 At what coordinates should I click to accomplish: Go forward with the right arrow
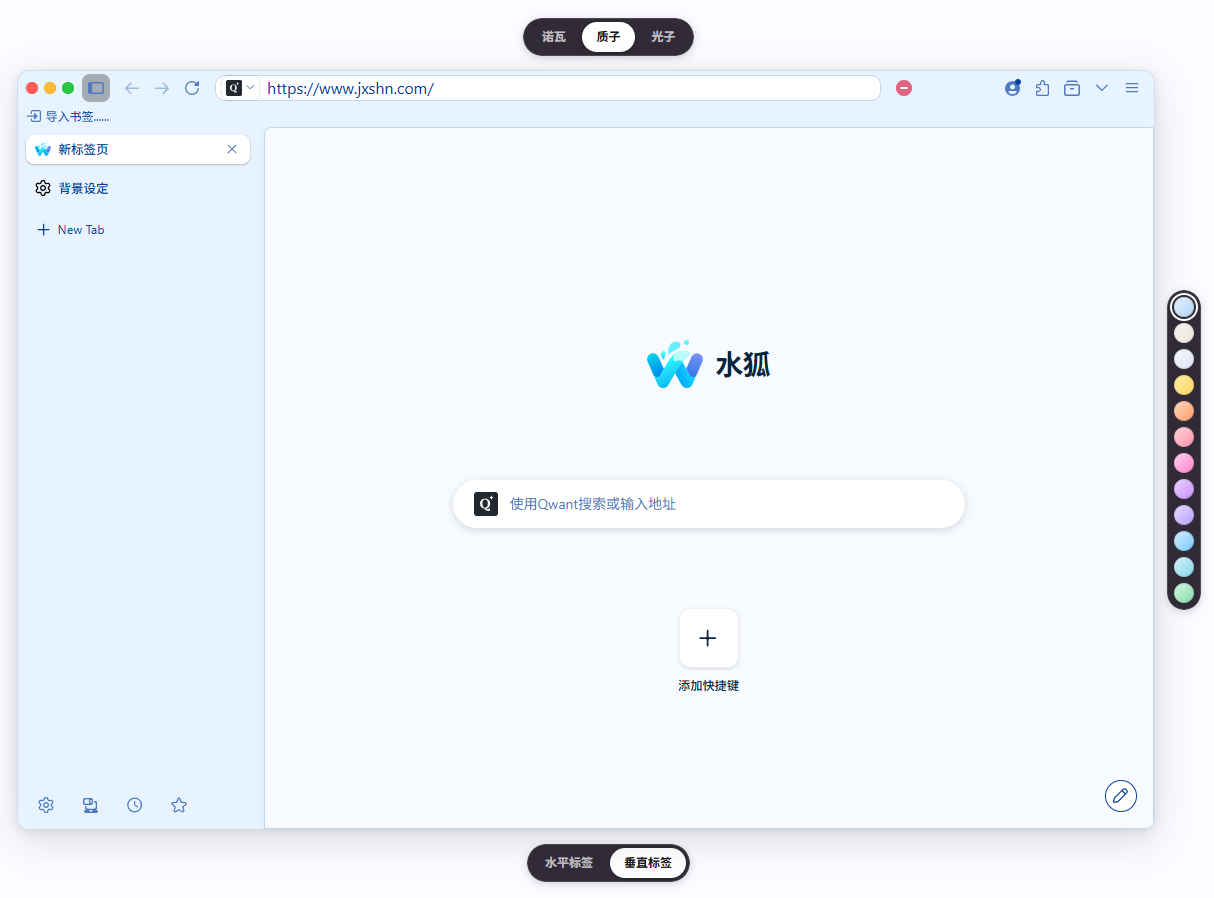[162, 88]
